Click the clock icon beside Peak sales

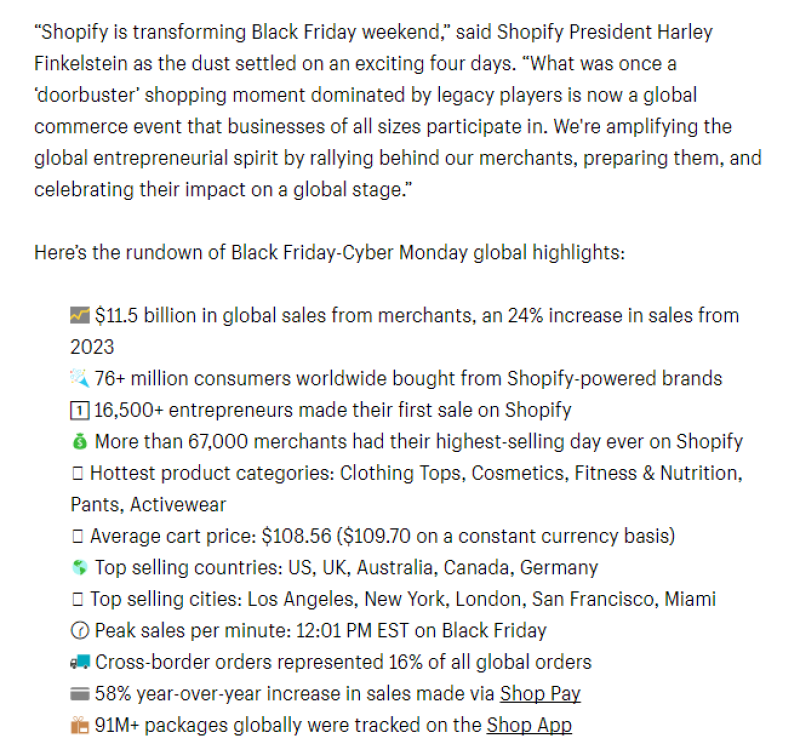80,631
